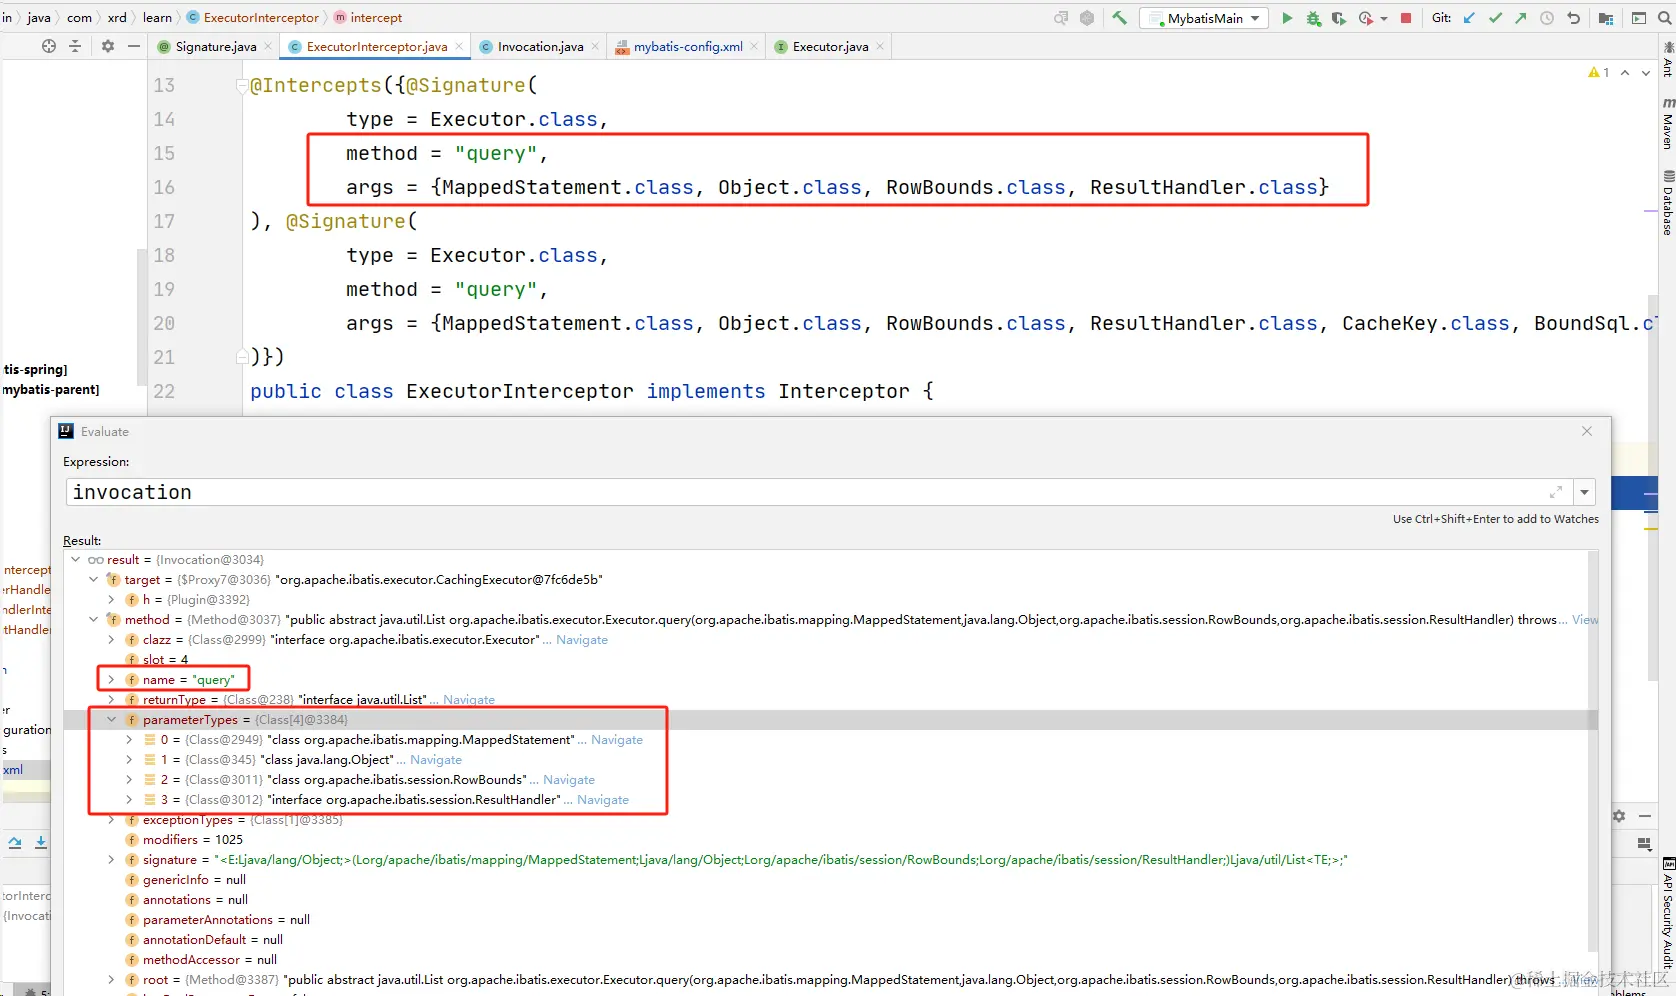
Task: Push commits with the Git green arrow
Action: (1521, 18)
